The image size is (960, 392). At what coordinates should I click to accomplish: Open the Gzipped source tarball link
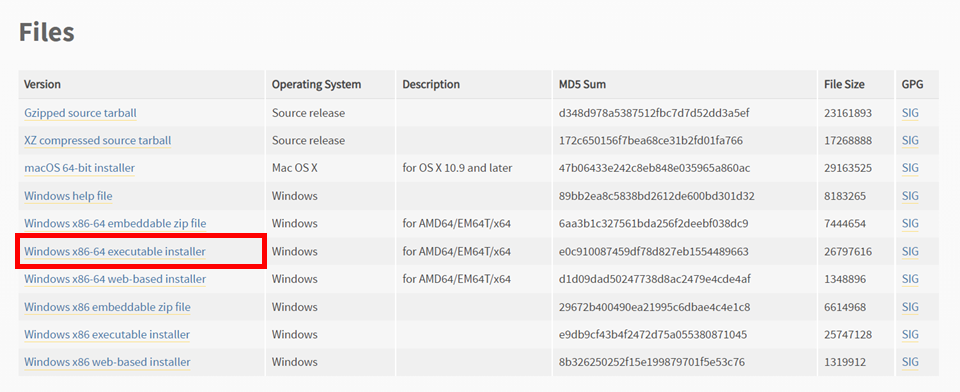pyautogui.click(x=80, y=113)
